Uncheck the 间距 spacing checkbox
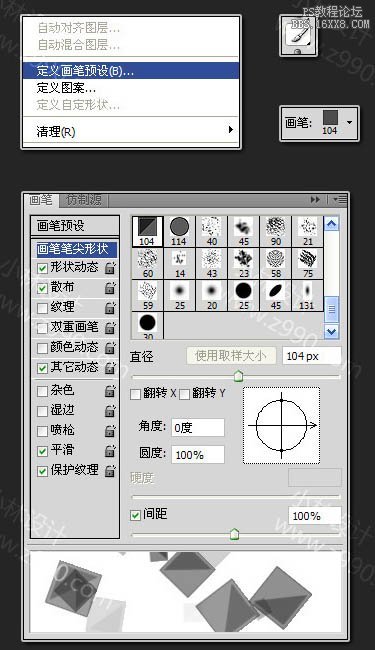The image size is (375, 650). [x=135, y=515]
